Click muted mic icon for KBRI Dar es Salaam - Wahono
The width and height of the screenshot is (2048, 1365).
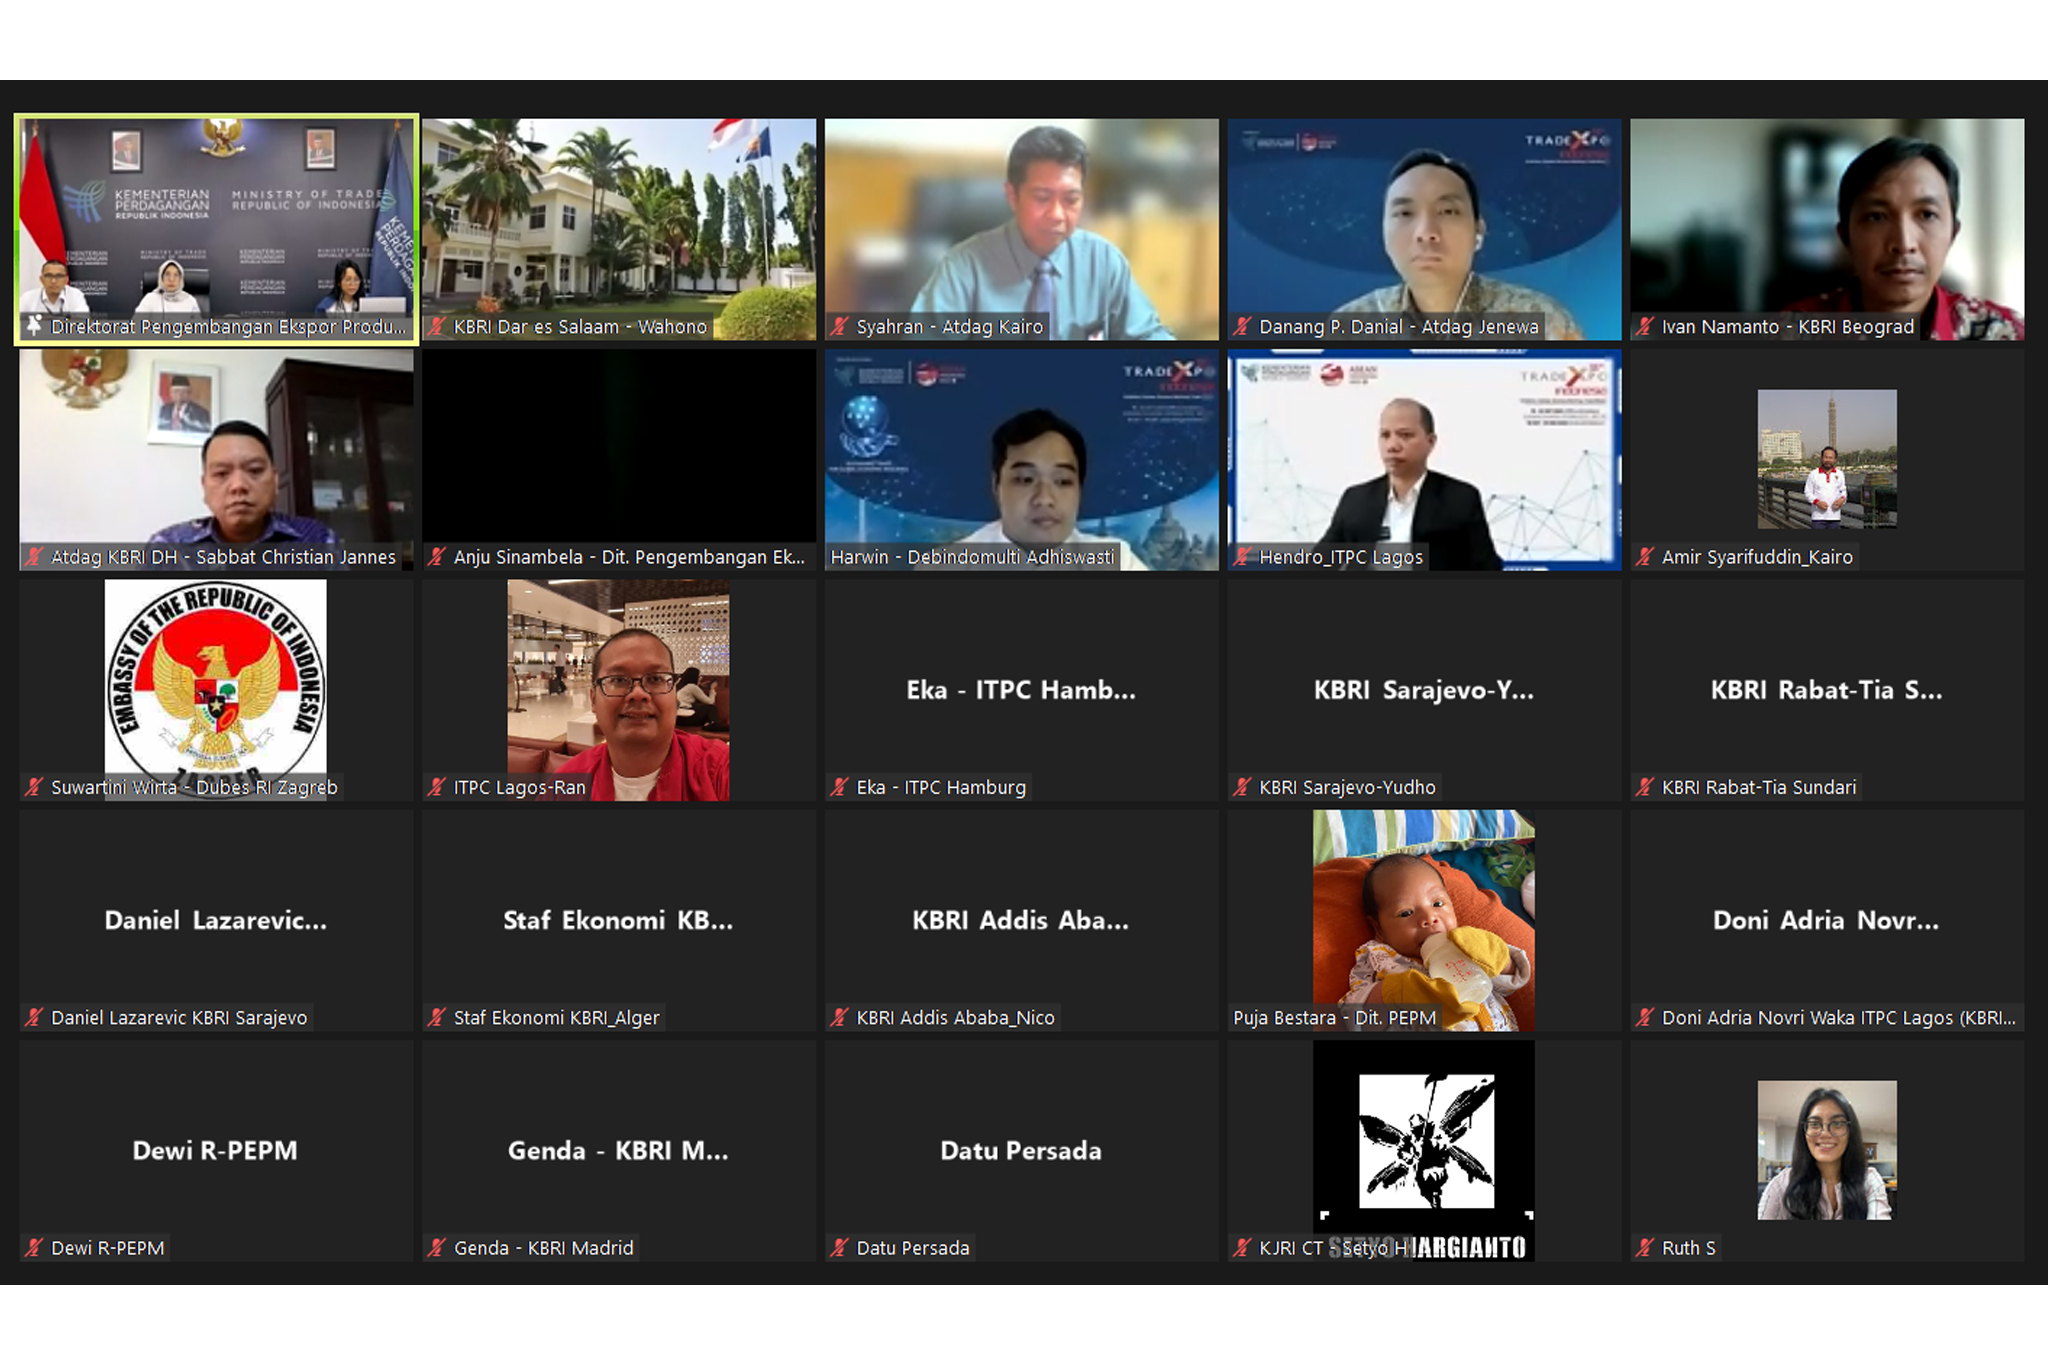[437, 327]
